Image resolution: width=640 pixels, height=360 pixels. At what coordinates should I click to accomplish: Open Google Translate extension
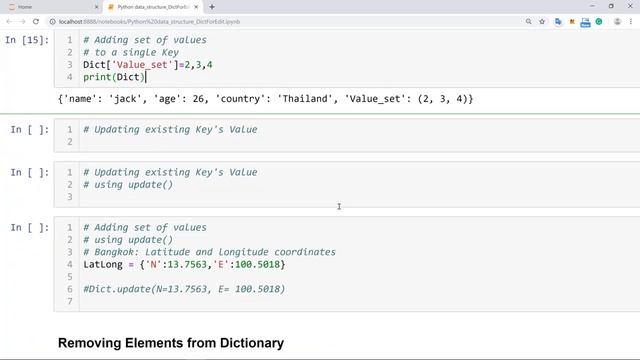558,22
